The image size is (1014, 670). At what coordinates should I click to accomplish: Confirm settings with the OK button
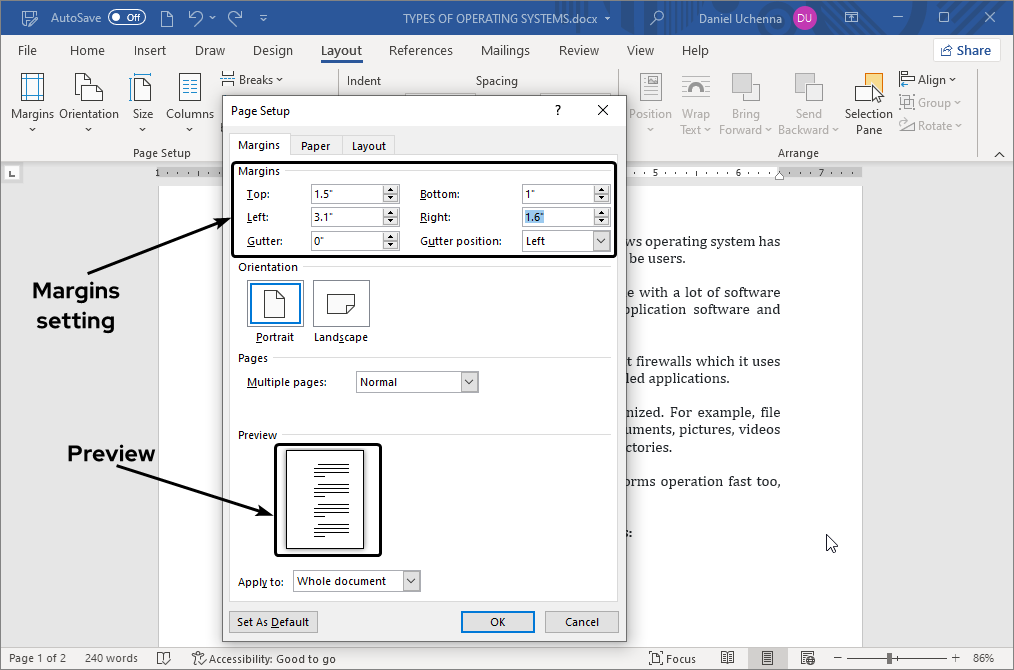coord(497,621)
